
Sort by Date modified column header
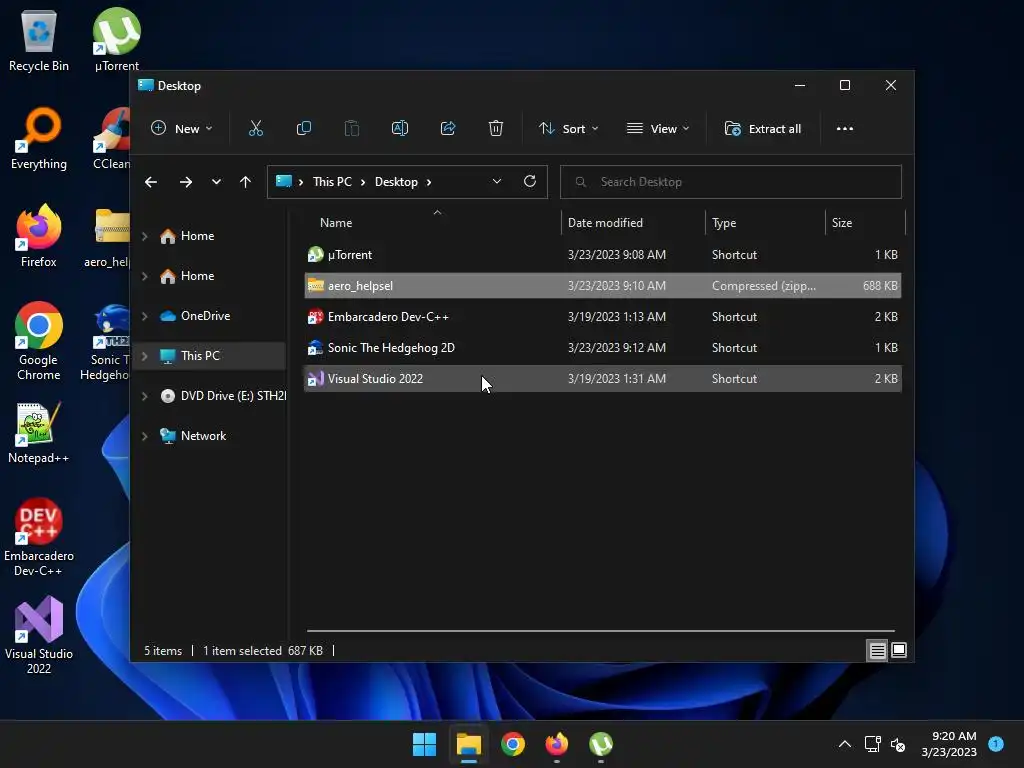[633, 223]
